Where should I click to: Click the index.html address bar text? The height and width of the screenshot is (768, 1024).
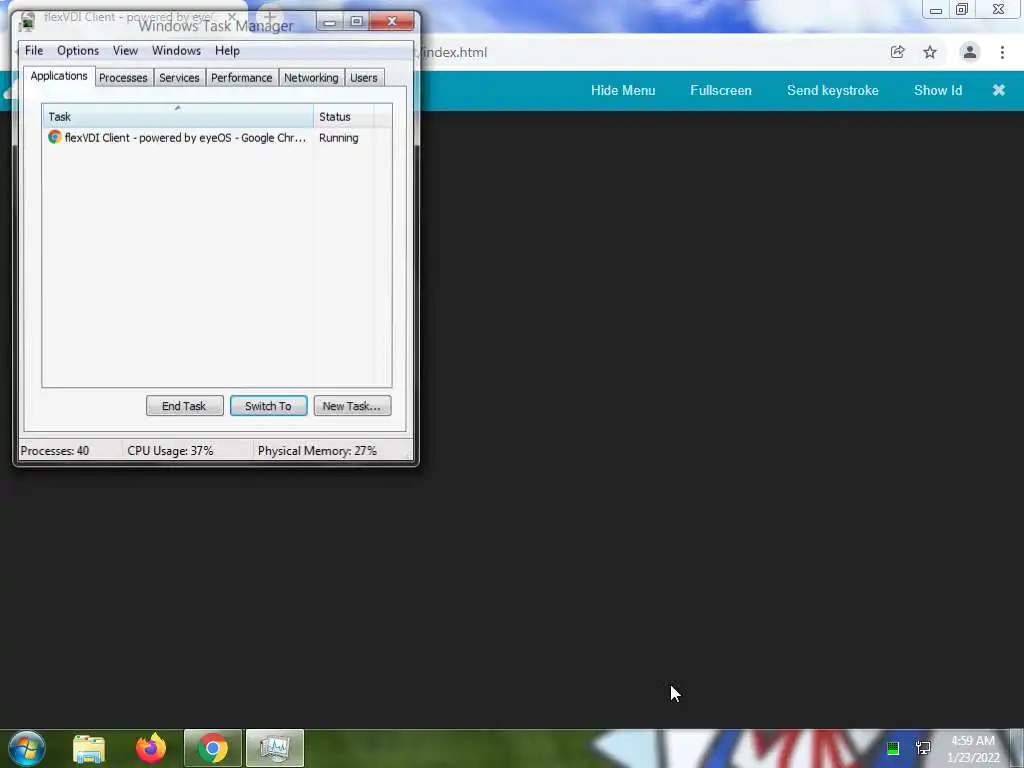coord(455,52)
